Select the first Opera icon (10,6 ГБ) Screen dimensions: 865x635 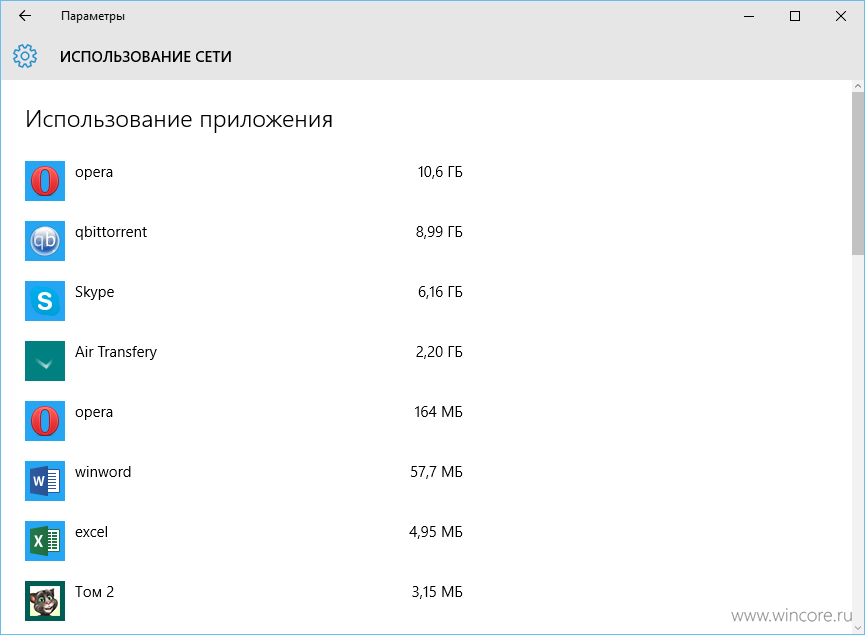[45, 181]
